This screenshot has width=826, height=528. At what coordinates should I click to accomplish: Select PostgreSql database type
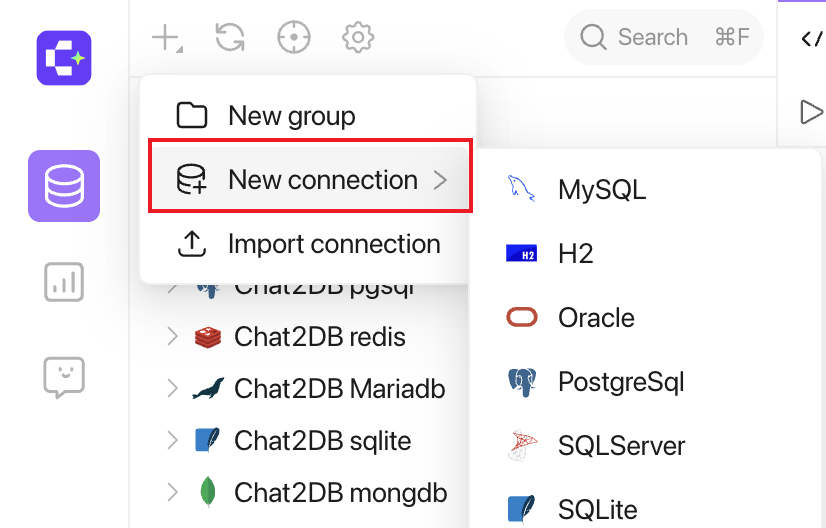point(644,382)
